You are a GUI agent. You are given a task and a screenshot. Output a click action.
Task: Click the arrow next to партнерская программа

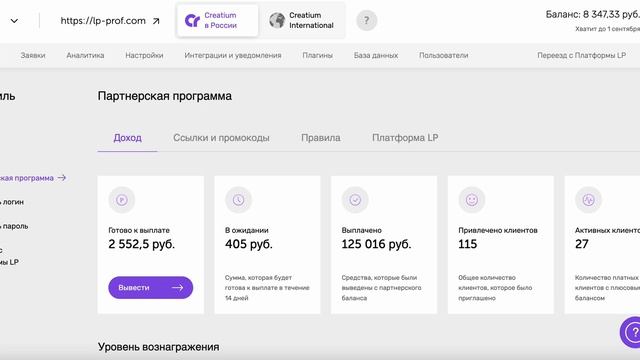62,178
